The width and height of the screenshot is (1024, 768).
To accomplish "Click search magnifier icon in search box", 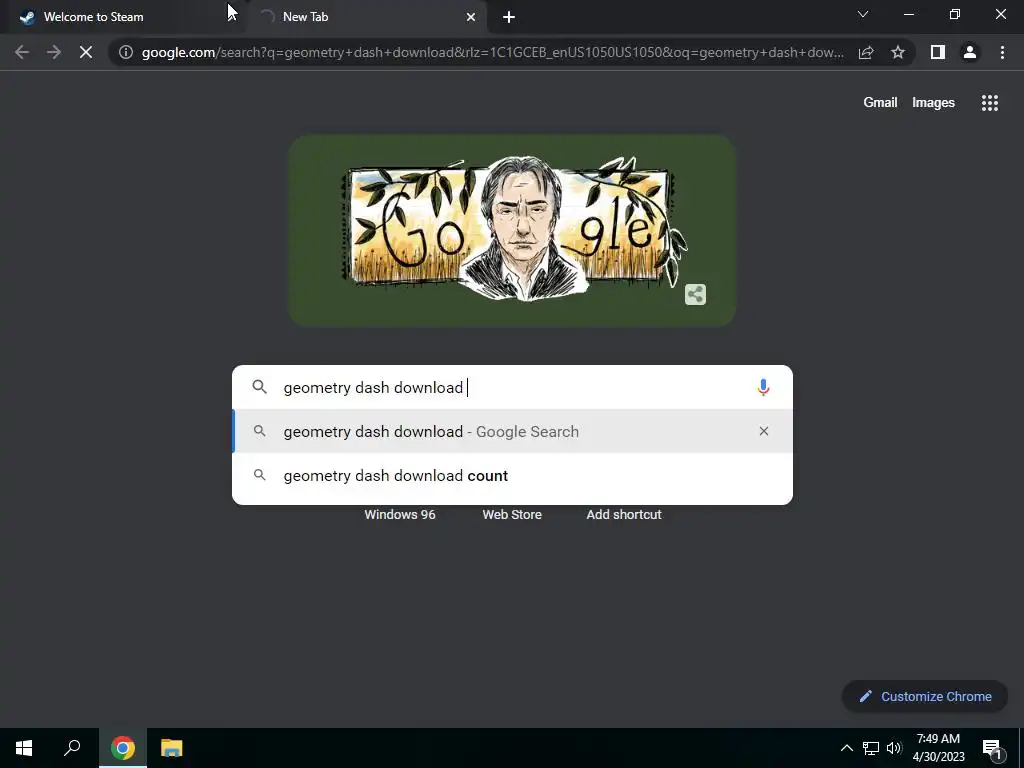I will point(259,387).
